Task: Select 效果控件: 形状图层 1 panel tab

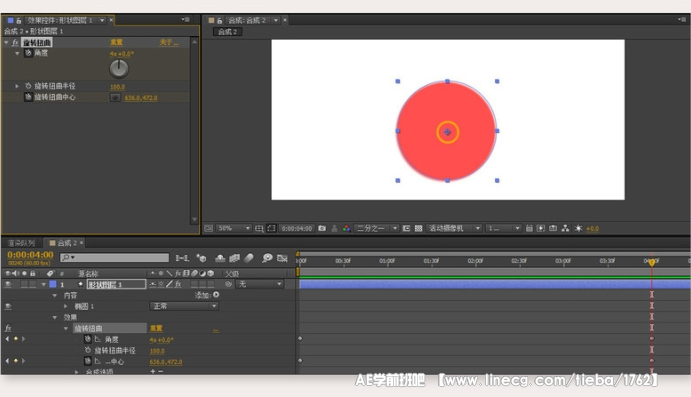Action: click(x=59, y=20)
